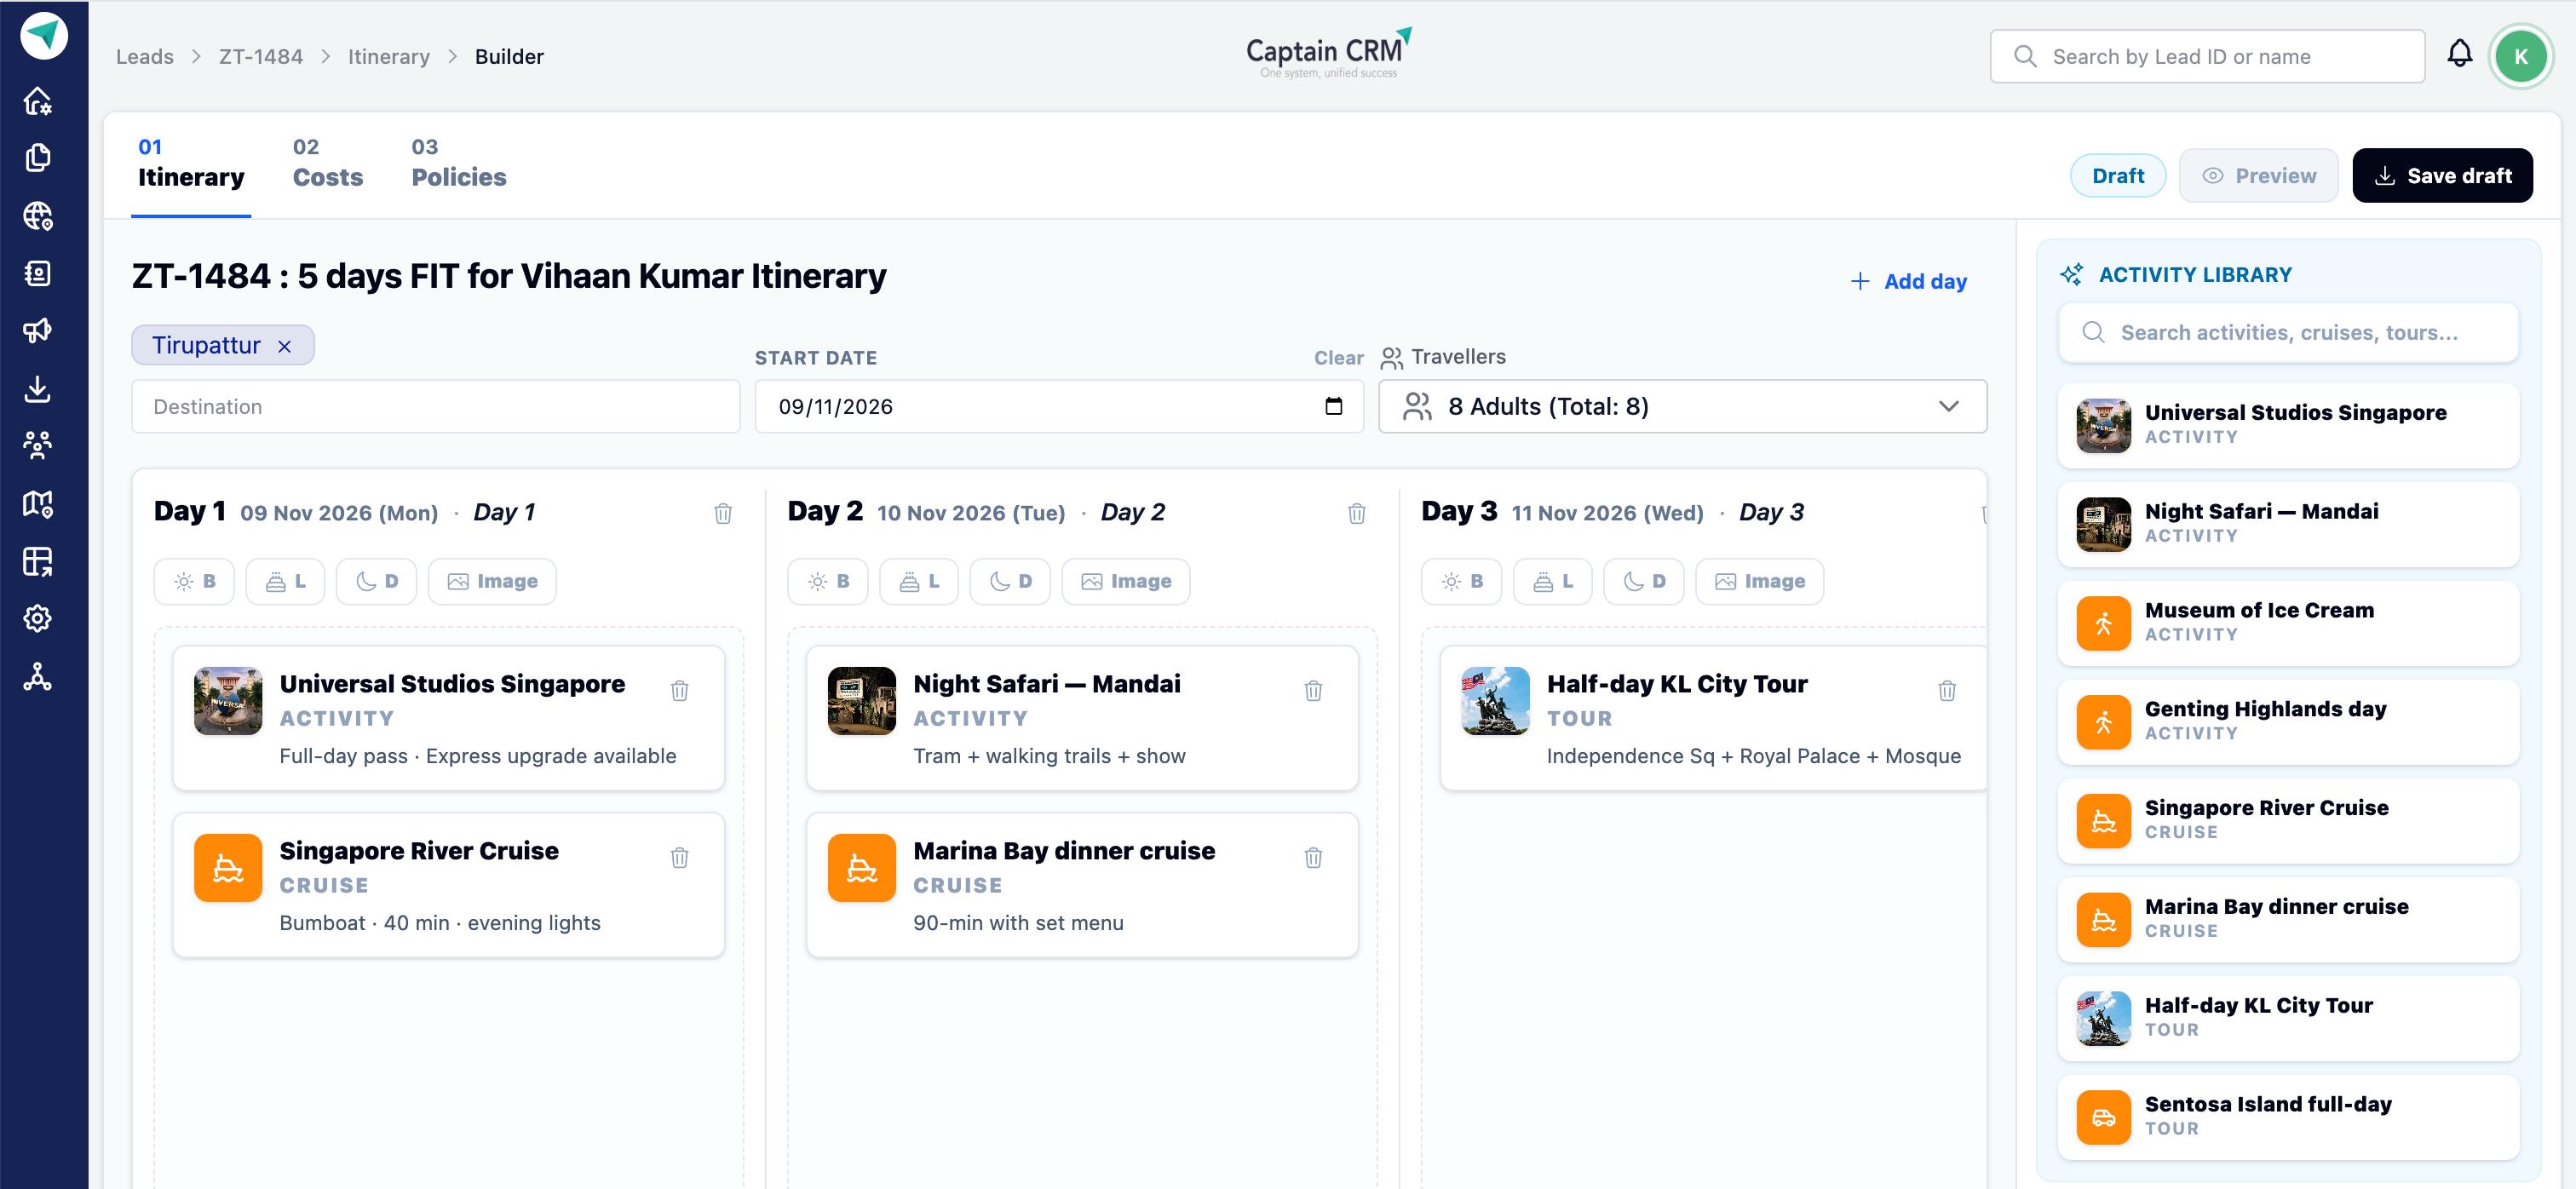Remove Half-day KL City Tour from Day 3
2576x1189 pixels.
pos(1946,690)
